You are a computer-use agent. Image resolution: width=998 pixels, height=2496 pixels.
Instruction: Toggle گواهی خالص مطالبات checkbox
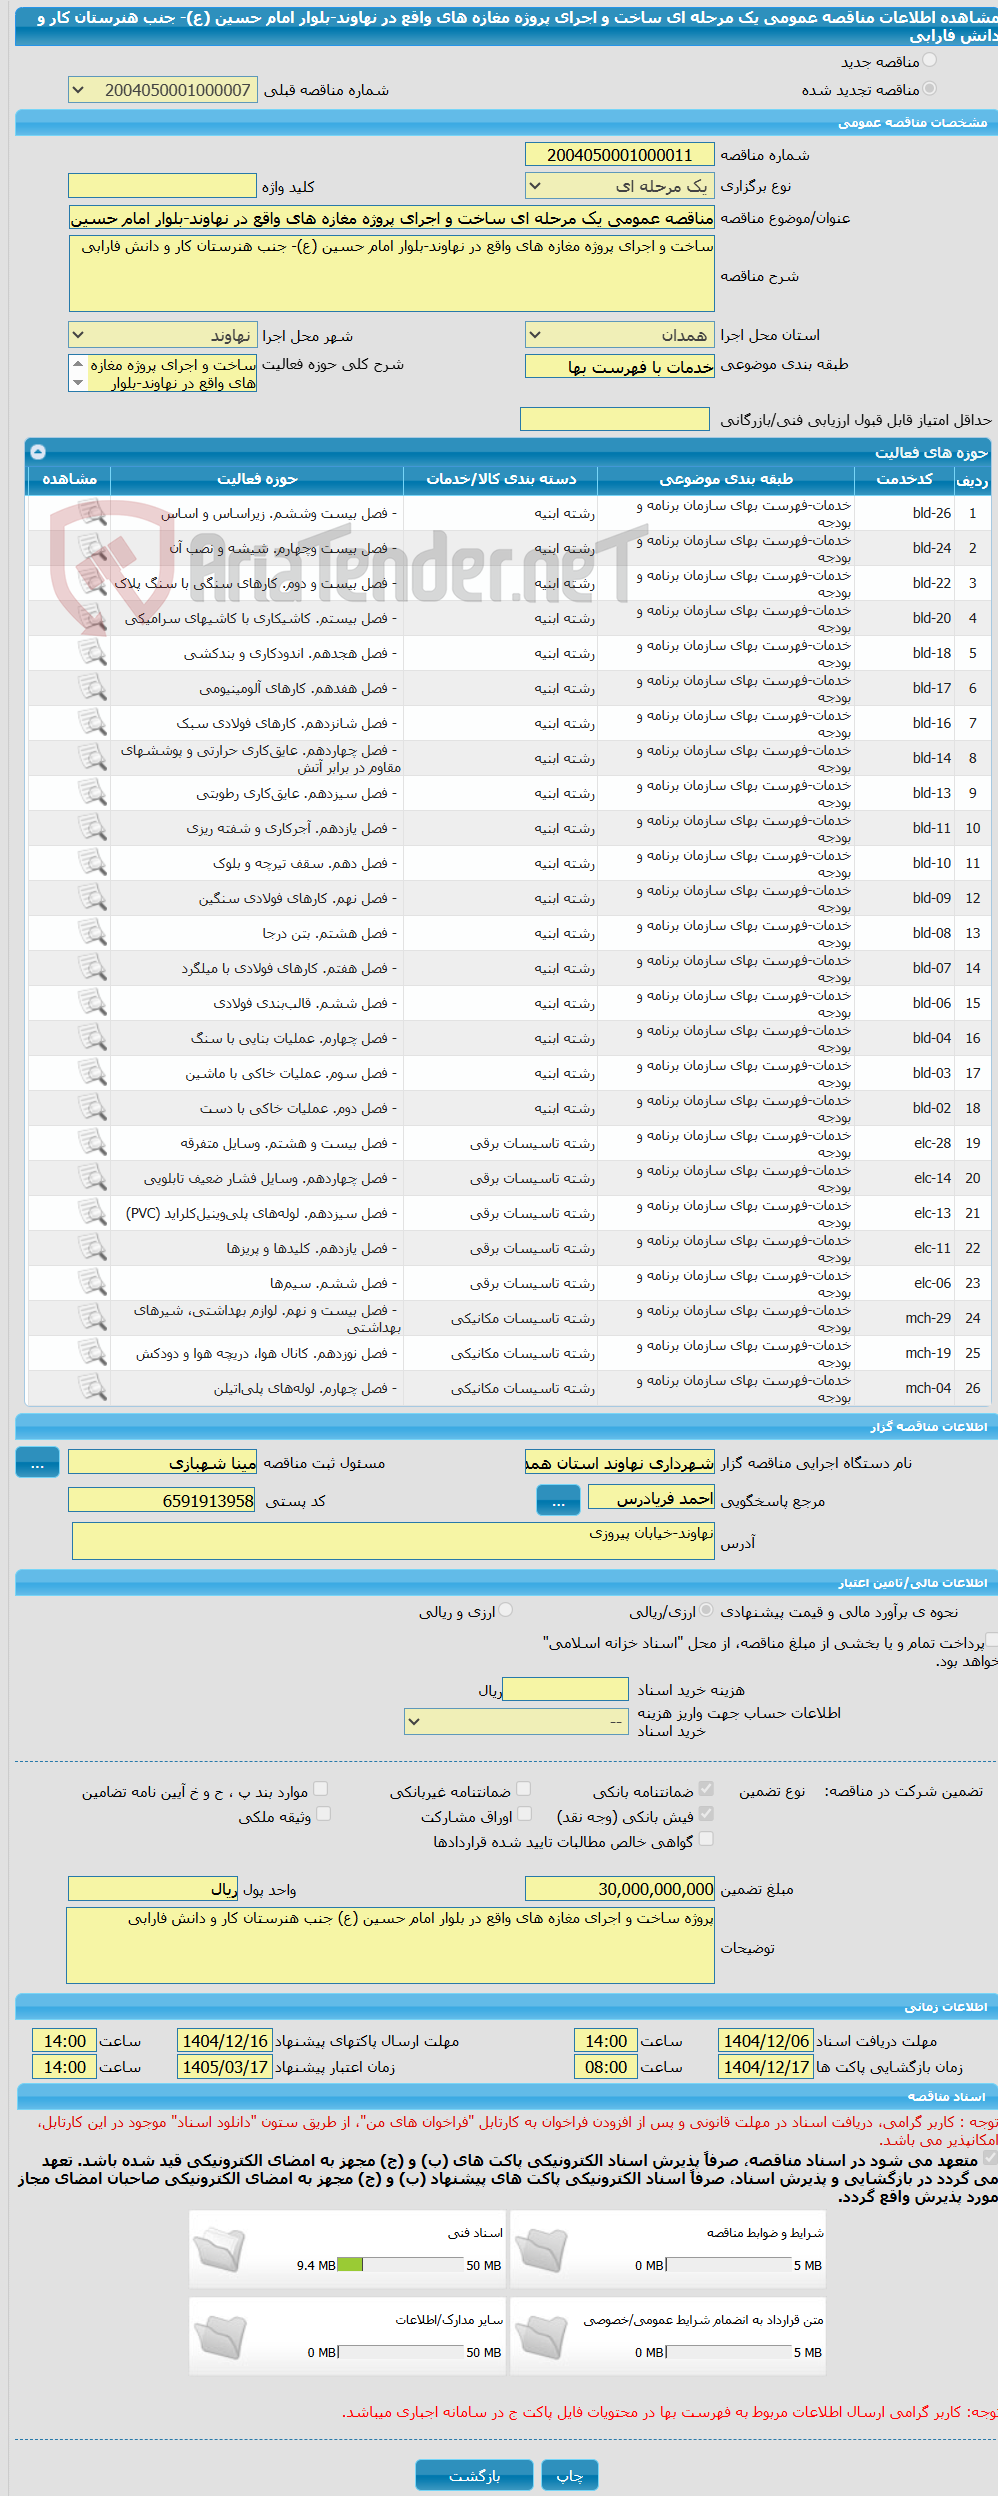click(x=706, y=1839)
